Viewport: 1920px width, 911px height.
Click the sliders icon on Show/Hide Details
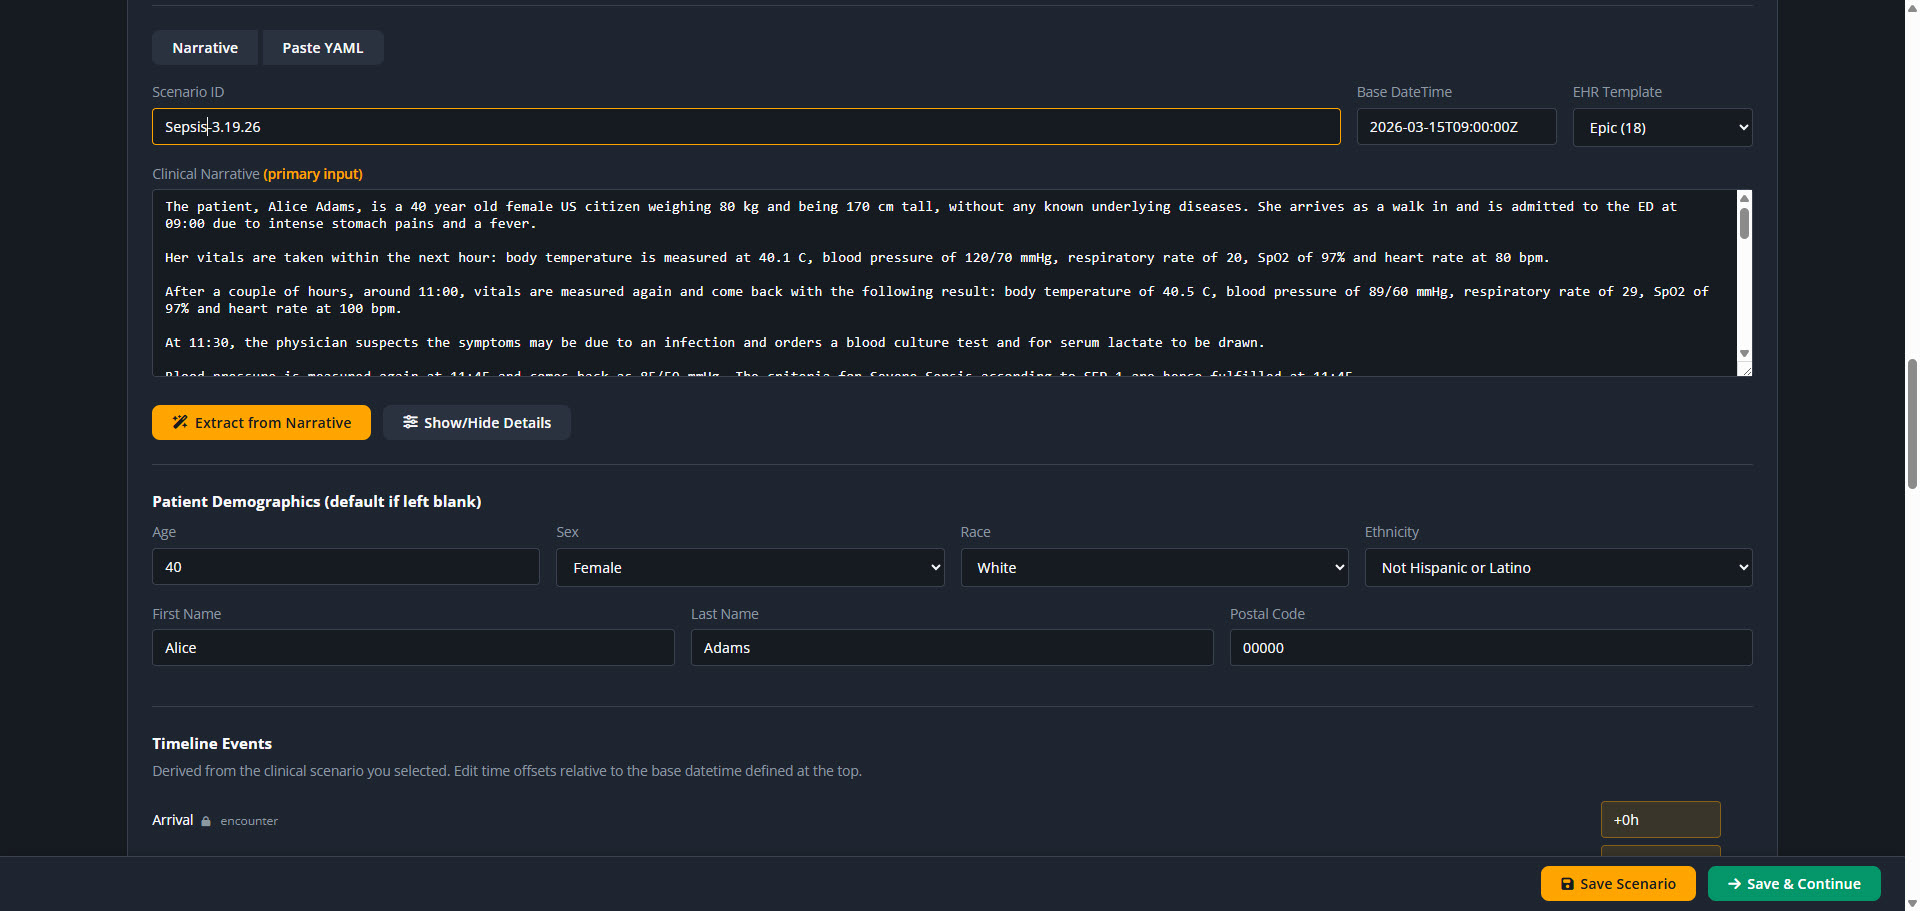(x=410, y=422)
